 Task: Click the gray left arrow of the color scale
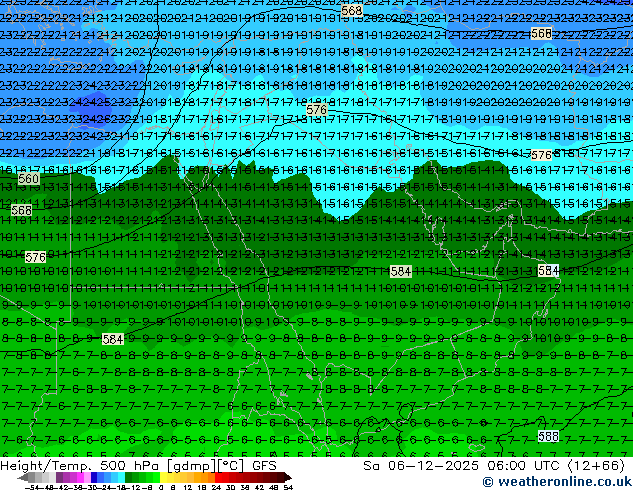pos(23,478)
